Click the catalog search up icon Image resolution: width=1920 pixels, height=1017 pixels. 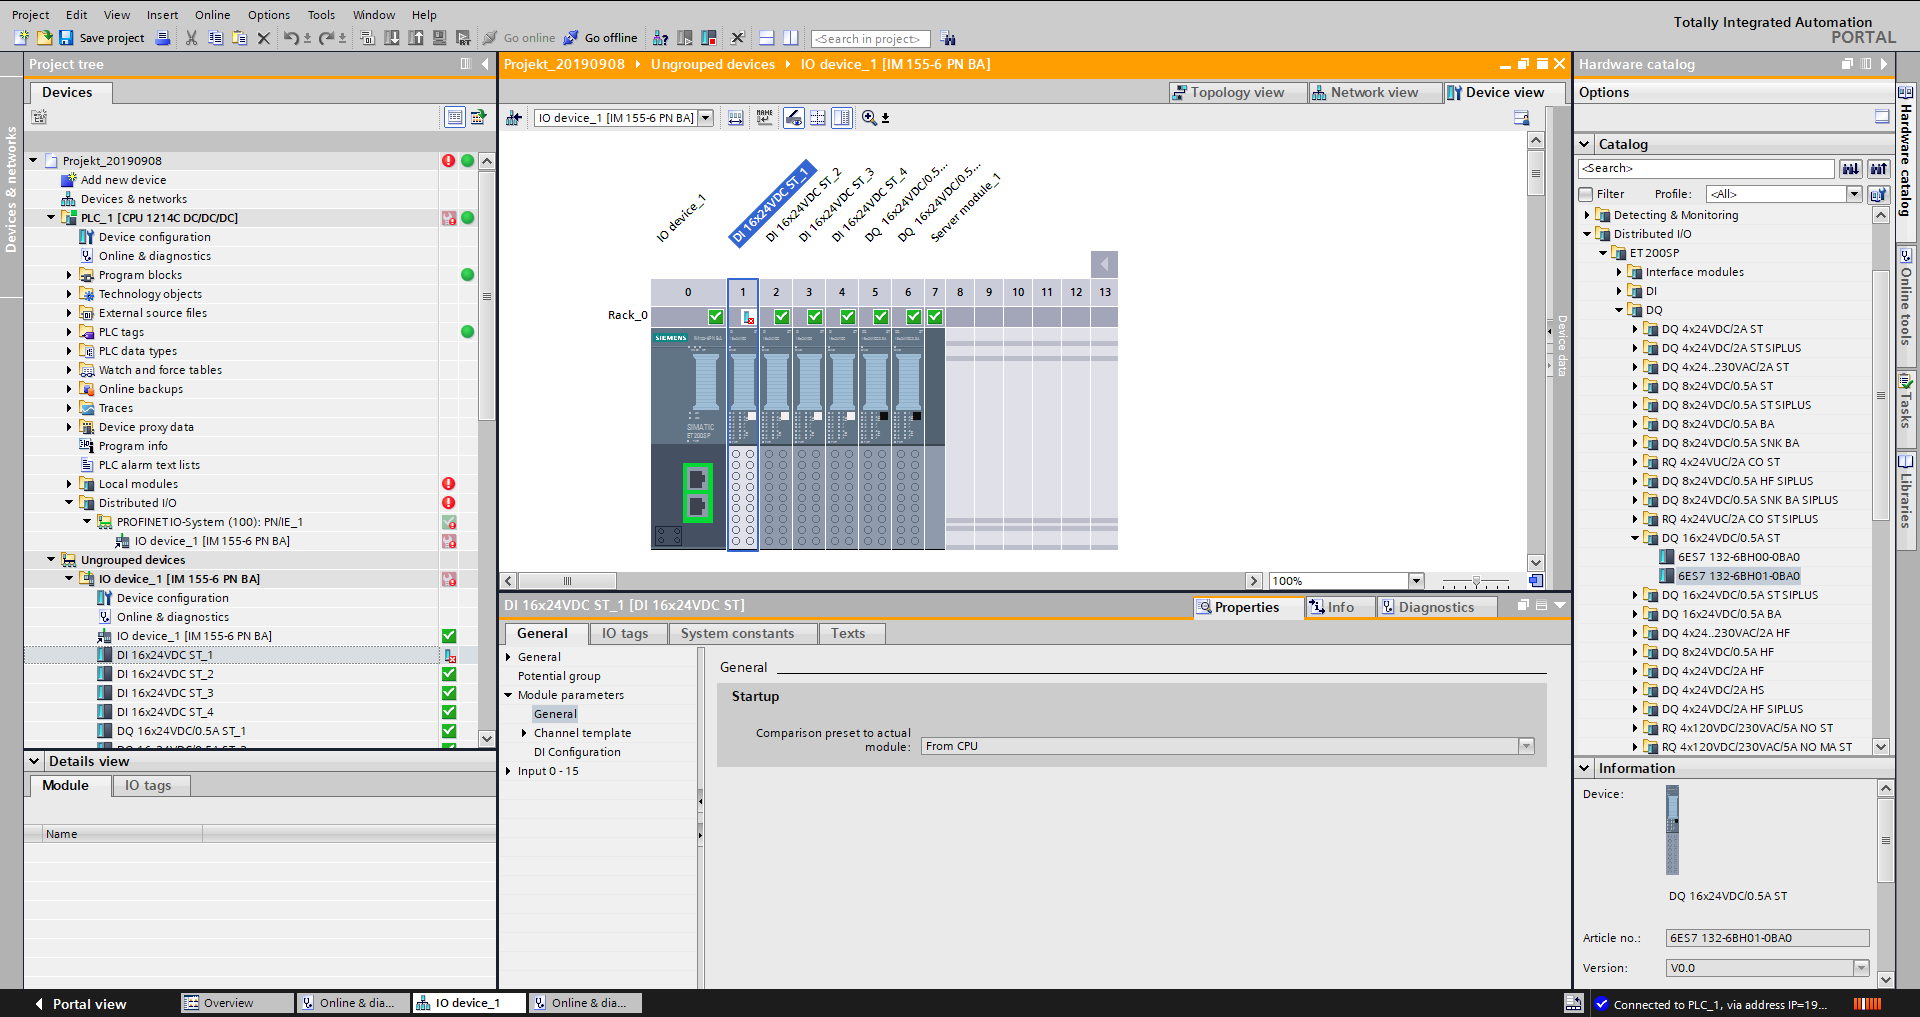coord(1879,168)
